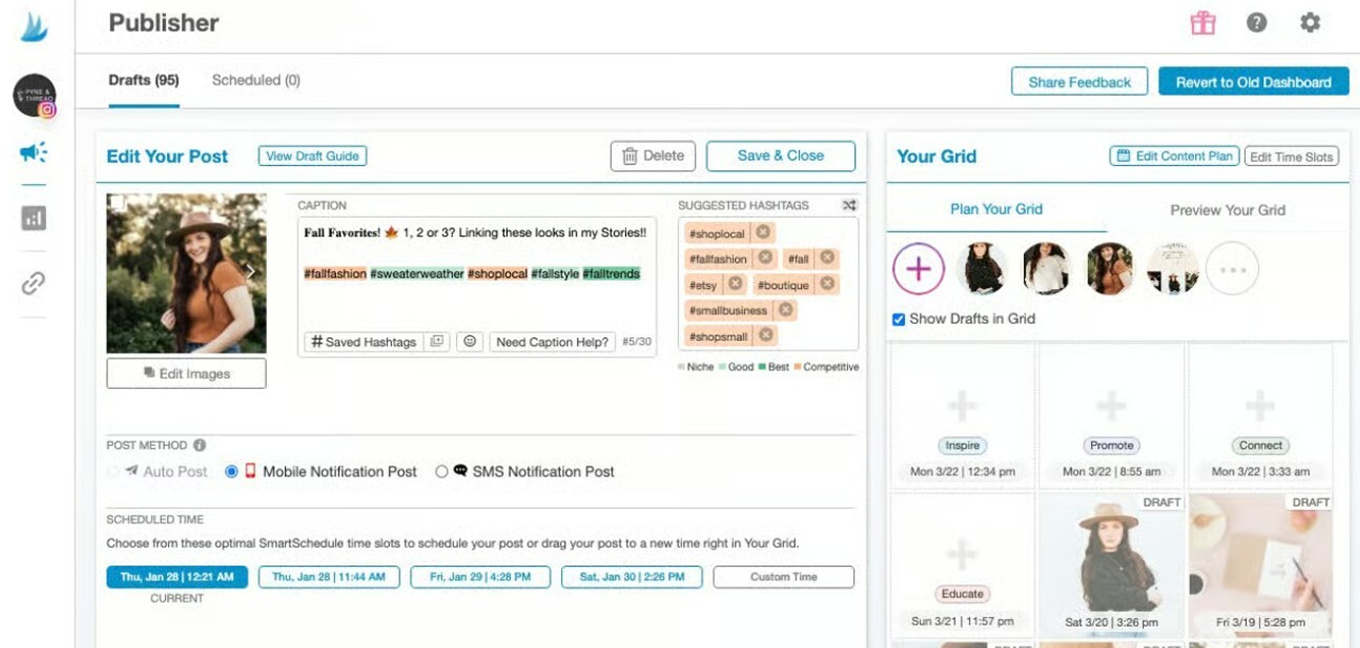1360x648 pixels.
Task: Remove the #shoplocal suggested hashtag
Action: (763, 232)
